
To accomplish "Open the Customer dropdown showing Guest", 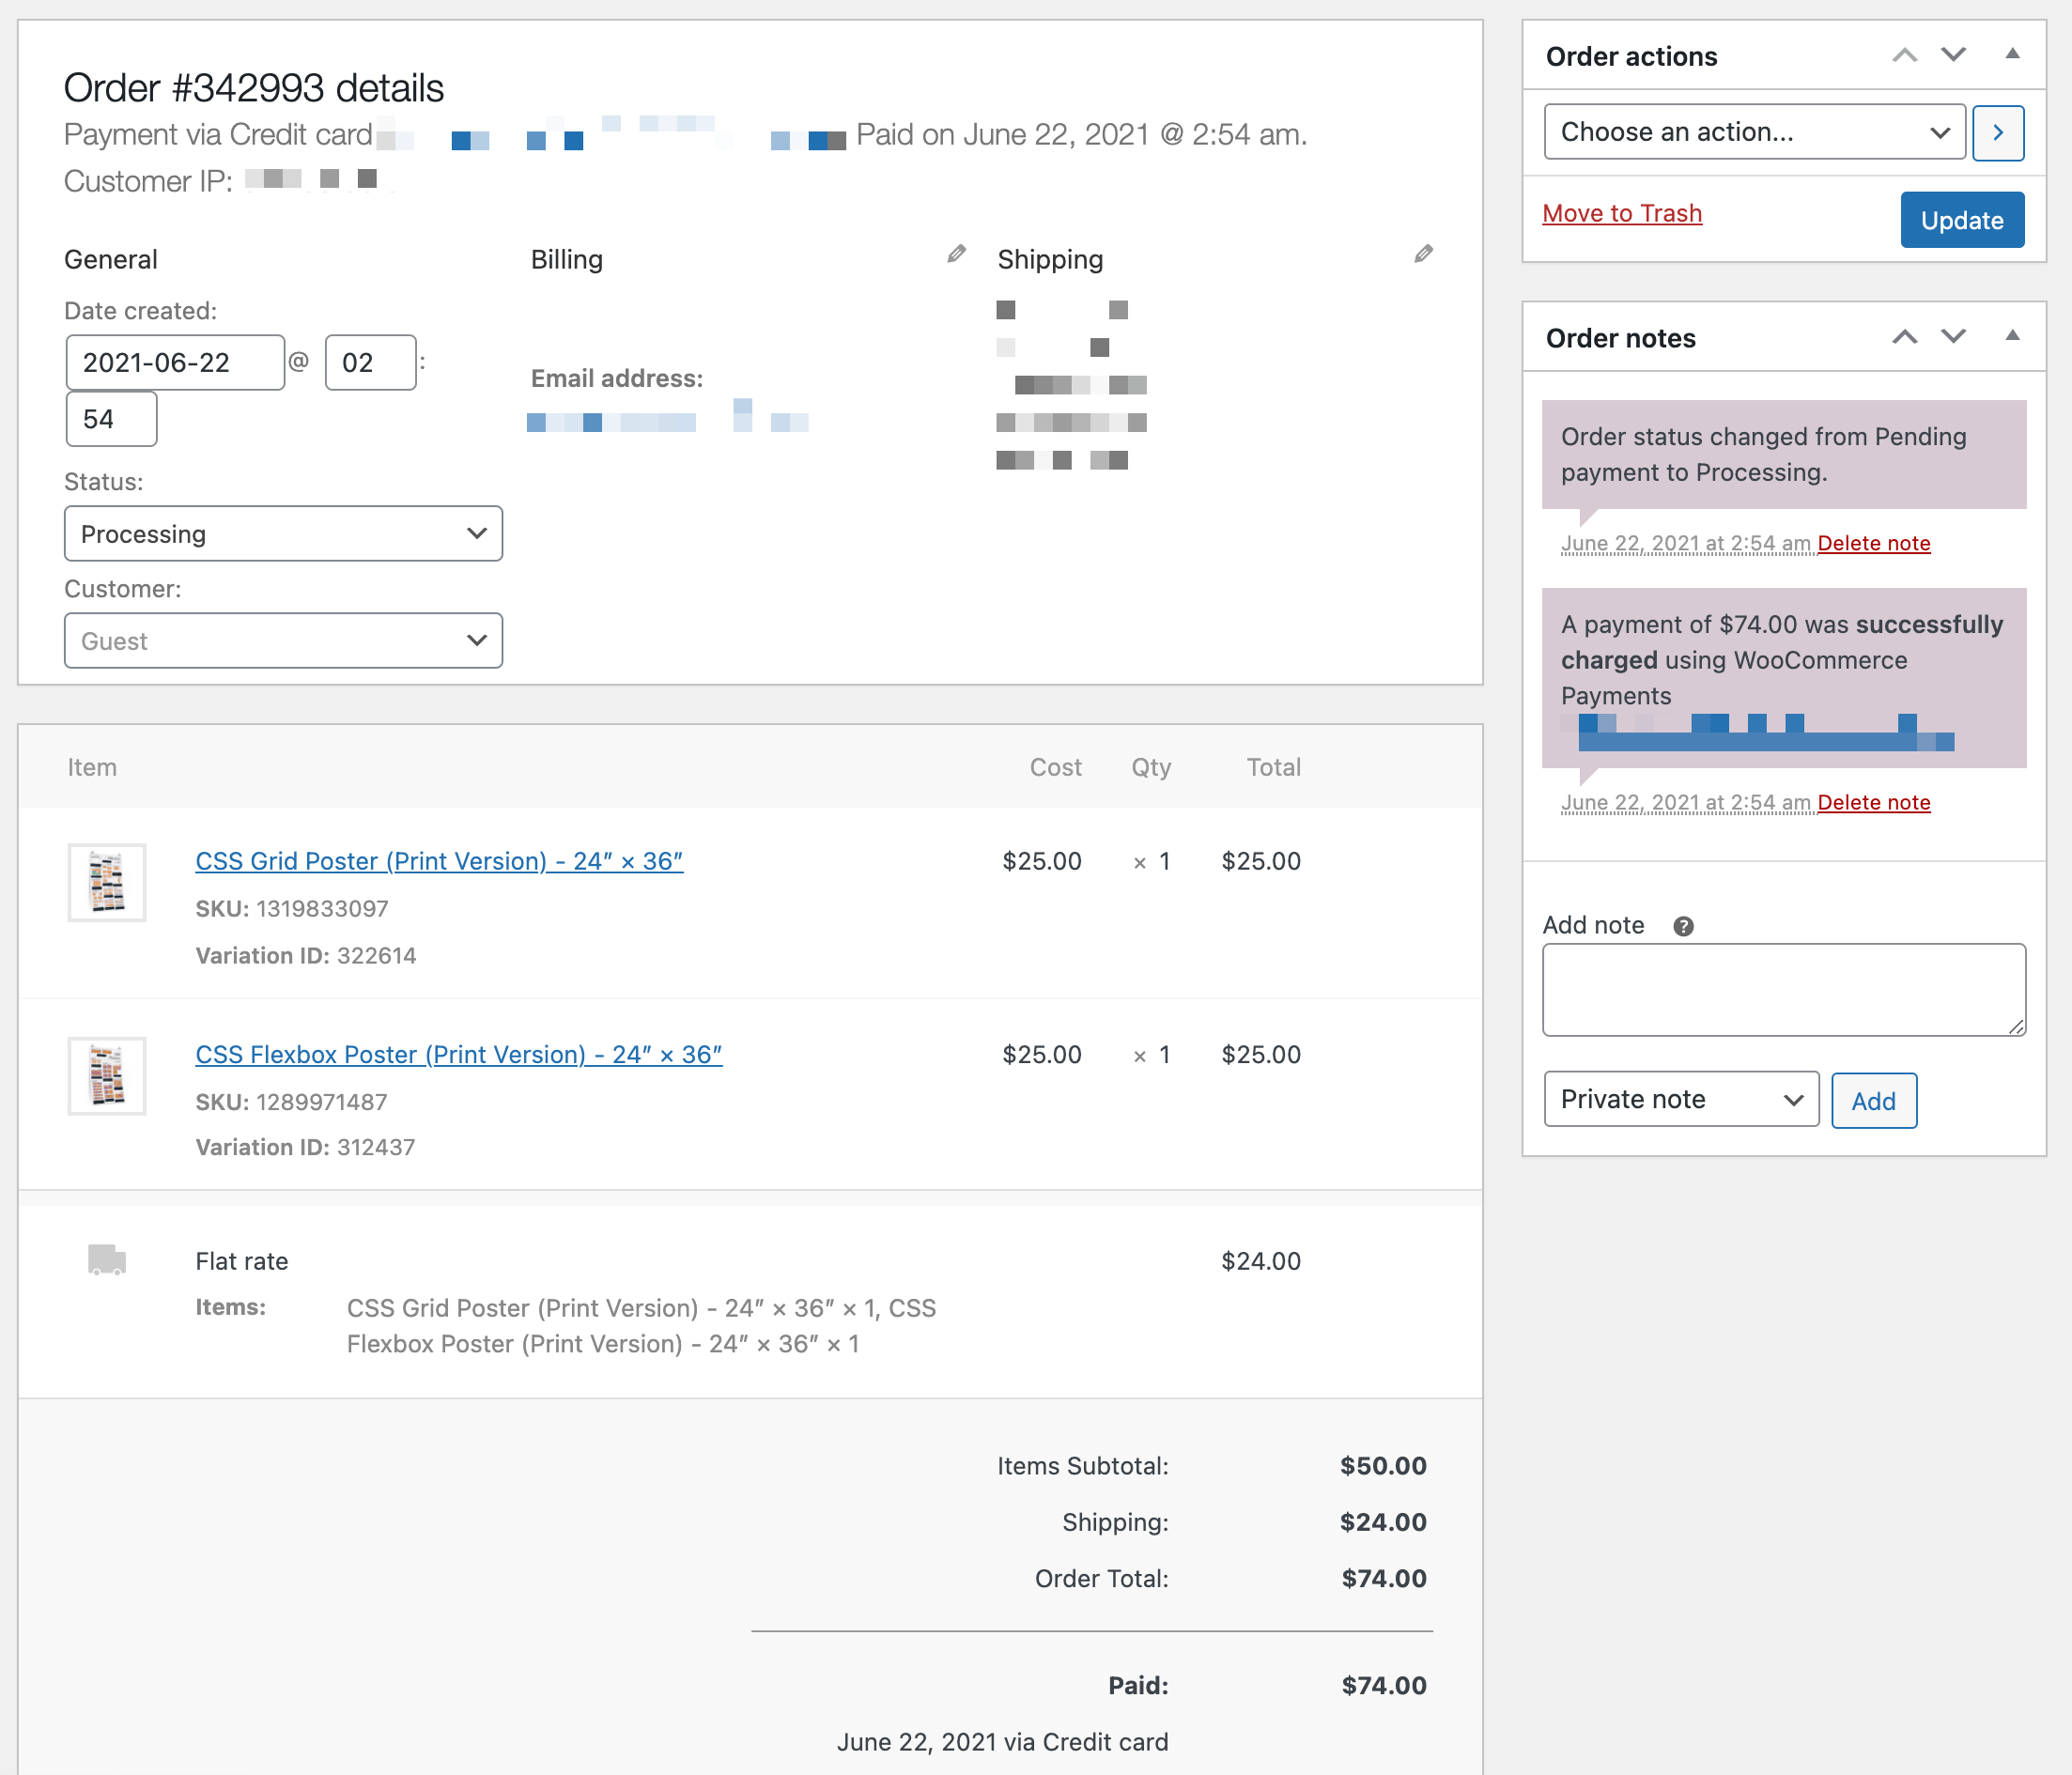I will pos(284,640).
